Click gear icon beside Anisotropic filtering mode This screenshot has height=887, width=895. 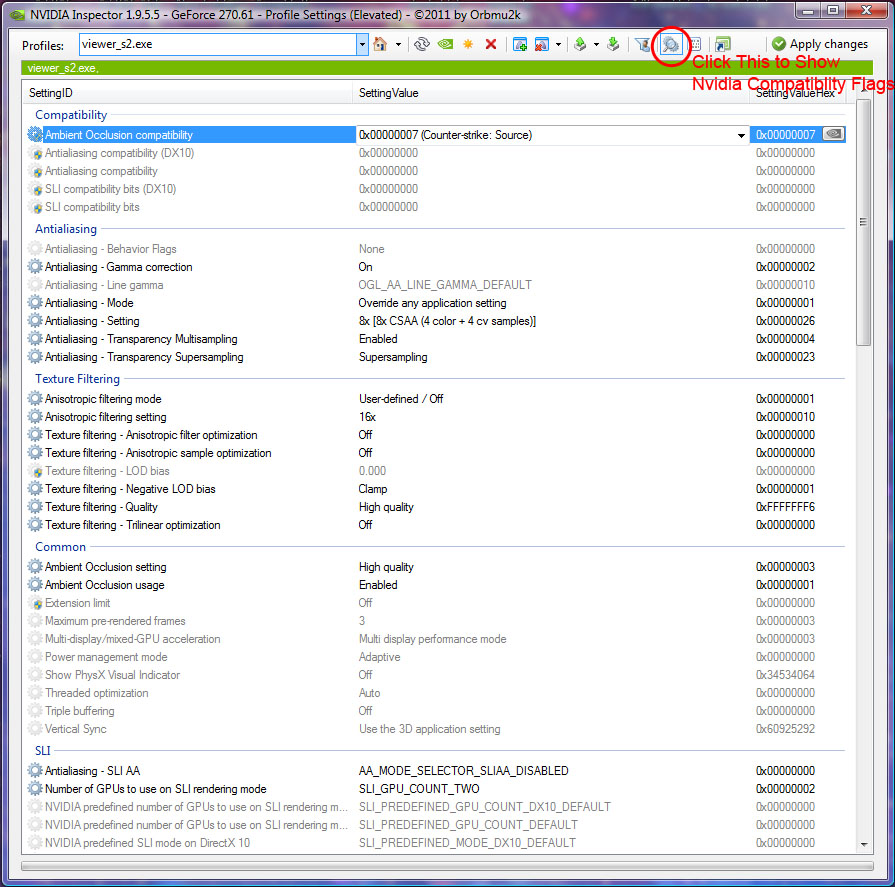pyautogui.click(x=35, y=398)
